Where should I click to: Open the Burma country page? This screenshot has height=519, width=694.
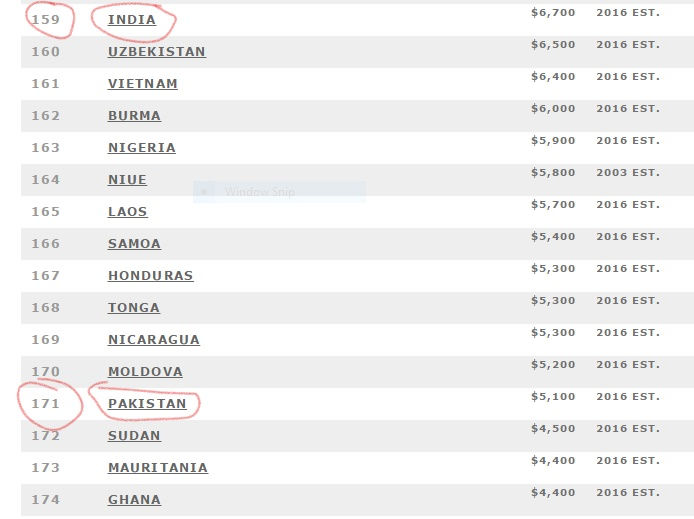pyautogui.click(x=134, y=115)
